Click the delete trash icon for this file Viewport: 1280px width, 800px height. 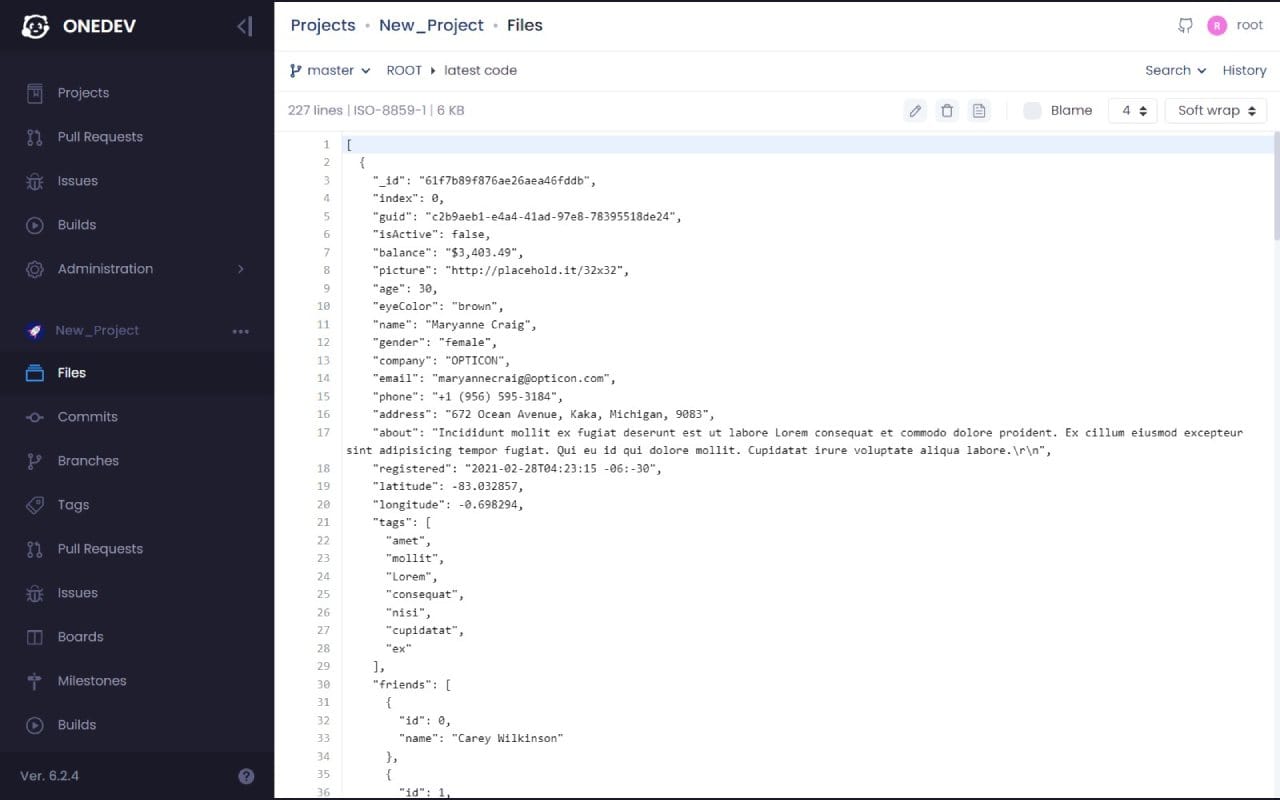(x=947, y=110)
